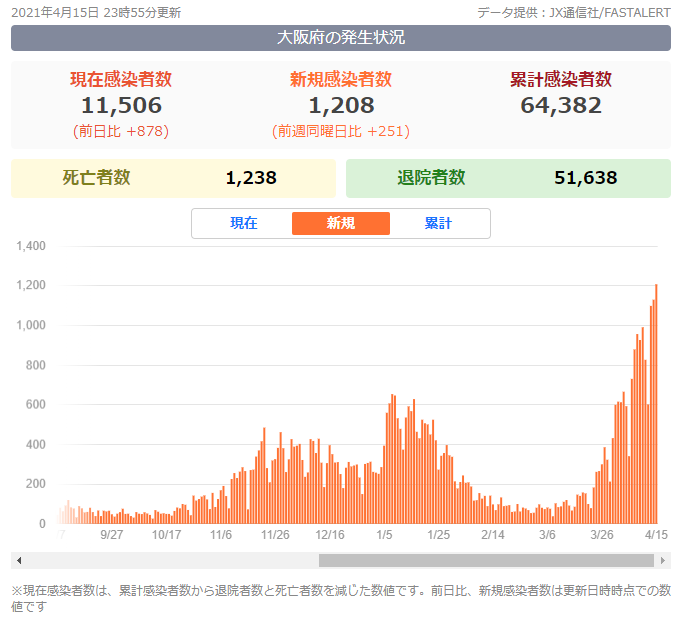Click the 11/26 date label on x-axis

coord(275,535)
